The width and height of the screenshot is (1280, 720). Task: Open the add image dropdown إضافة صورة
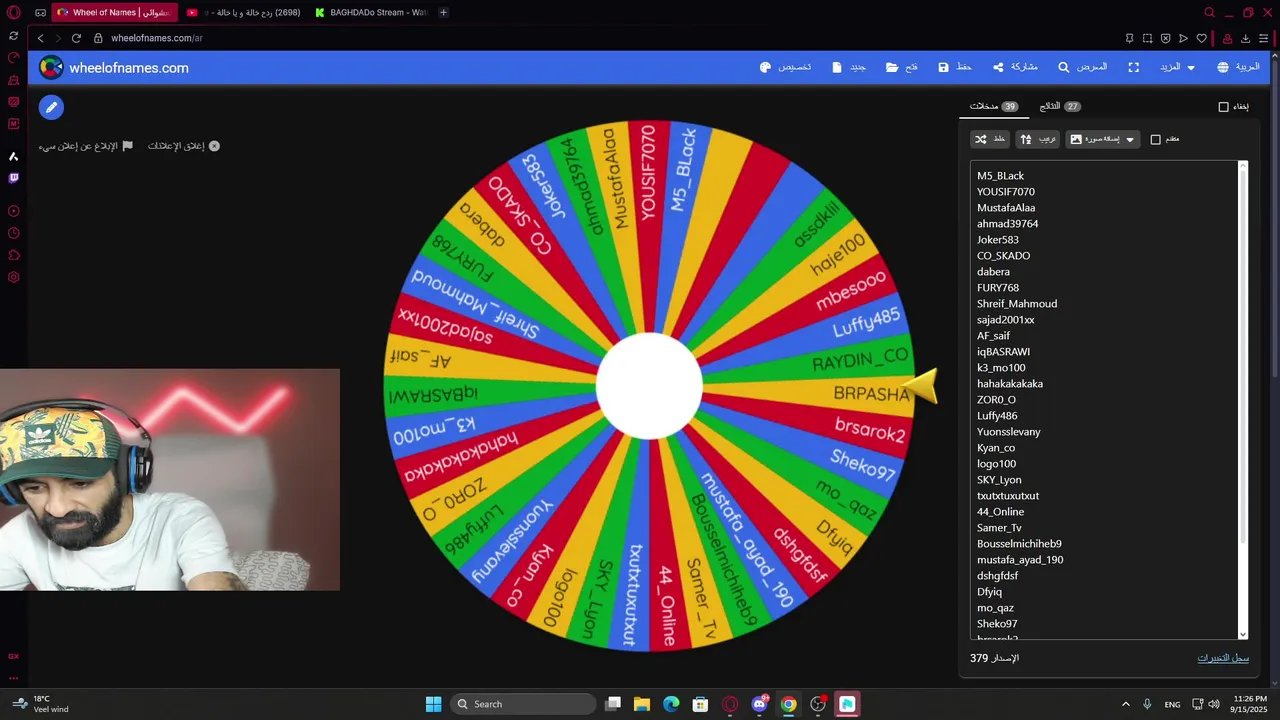pos(1102,139)
